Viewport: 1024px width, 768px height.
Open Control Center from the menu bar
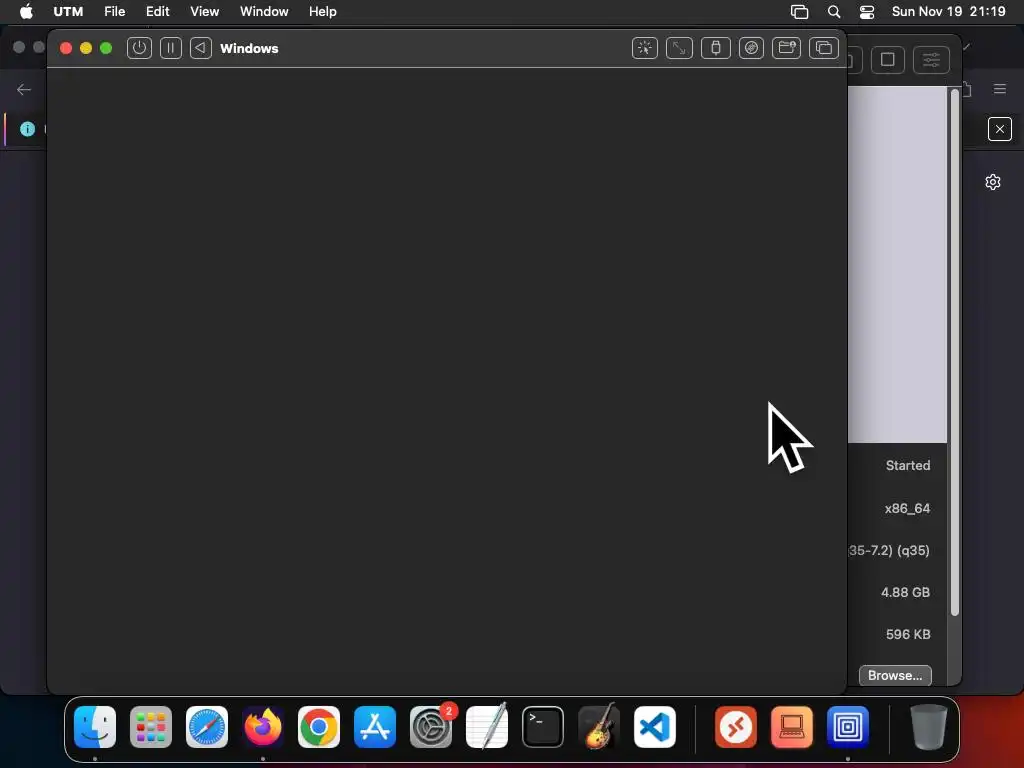pos(867,12)
